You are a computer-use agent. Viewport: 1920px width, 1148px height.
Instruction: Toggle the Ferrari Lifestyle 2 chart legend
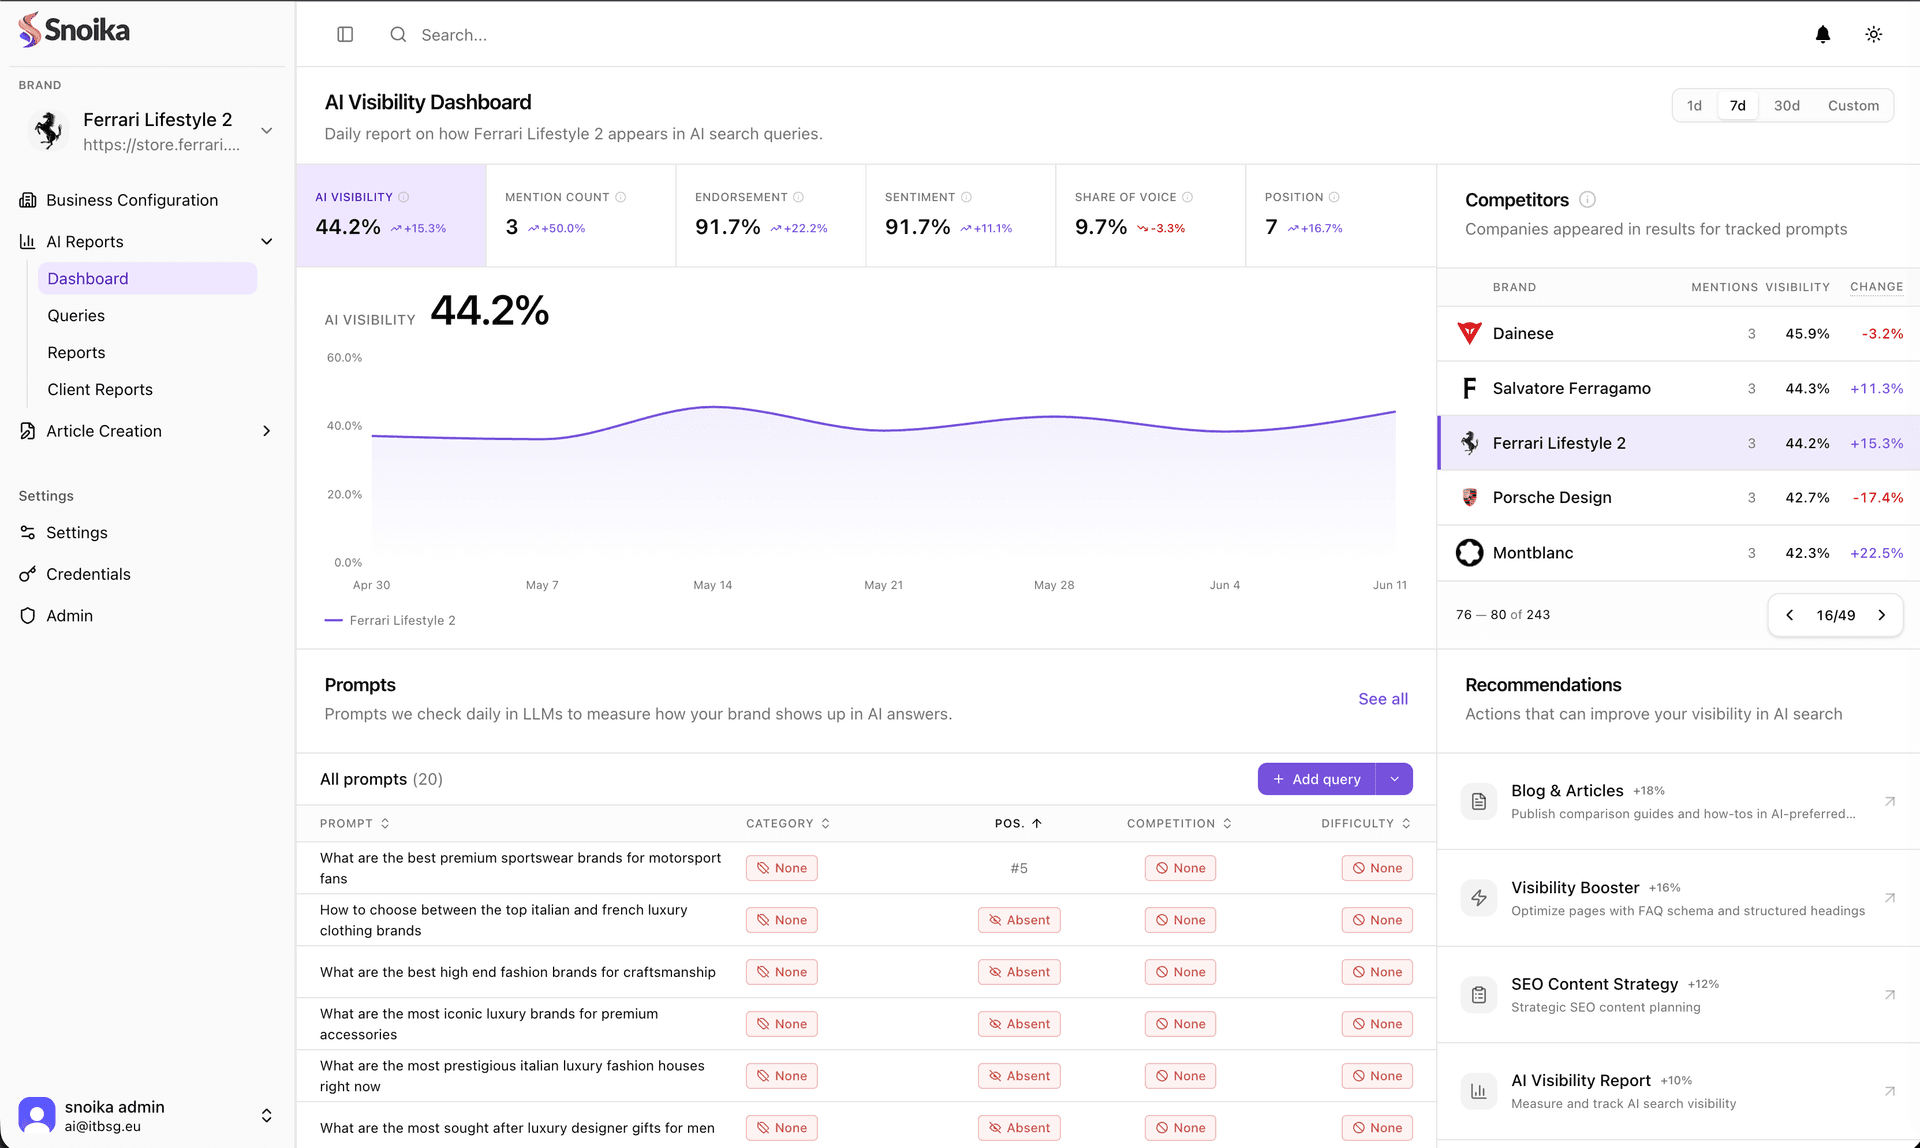[390, 621]
